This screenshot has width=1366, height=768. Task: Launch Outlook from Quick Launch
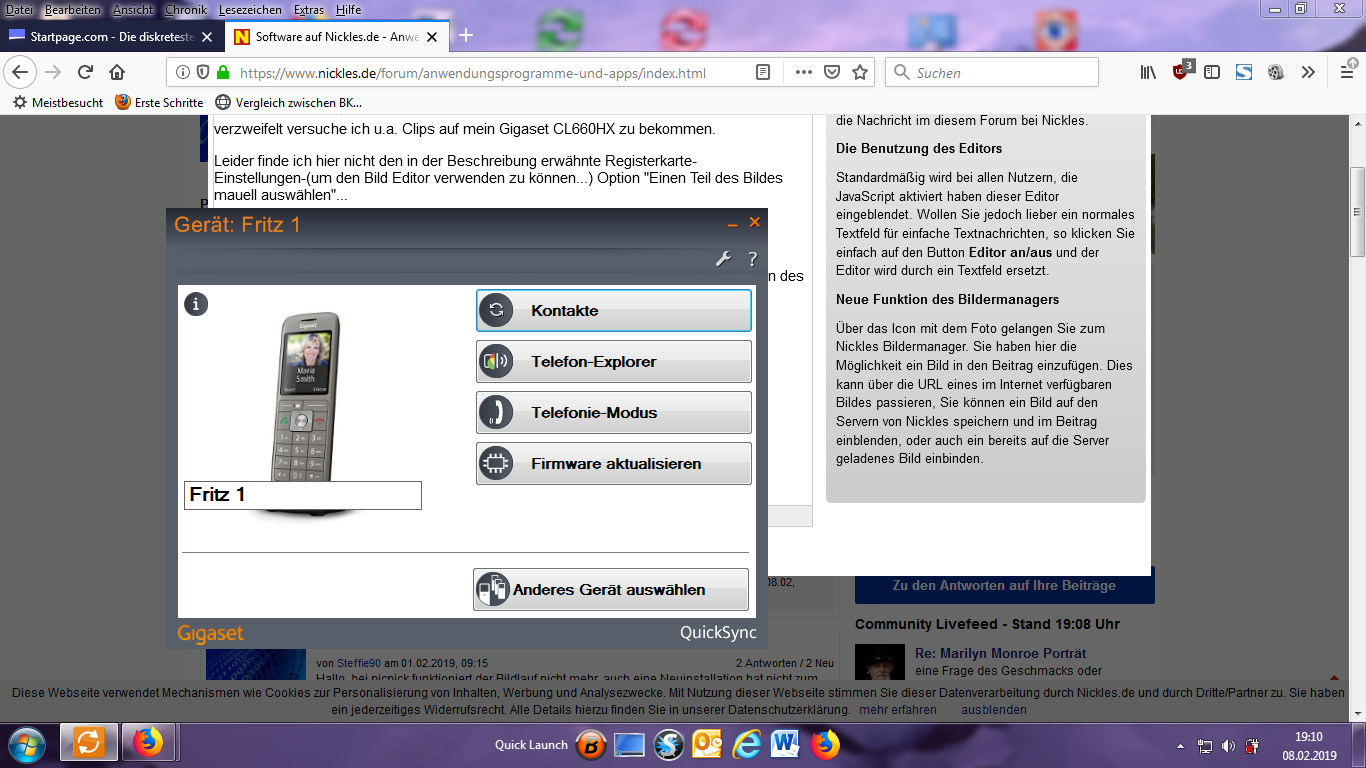pos(707,744)
